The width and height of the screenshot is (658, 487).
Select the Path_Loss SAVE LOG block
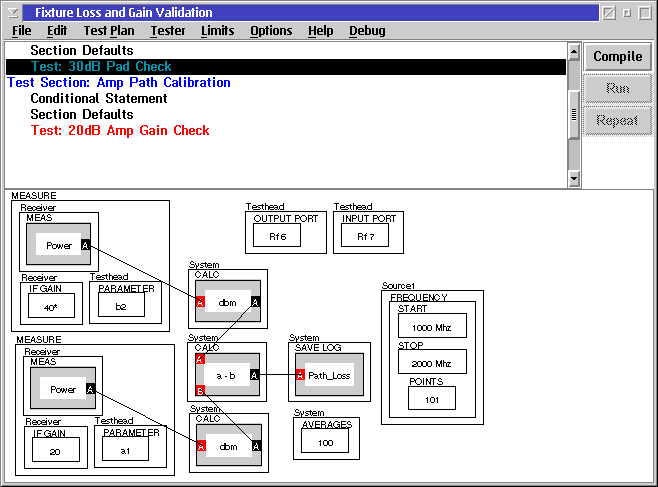(x=329, y=375)
